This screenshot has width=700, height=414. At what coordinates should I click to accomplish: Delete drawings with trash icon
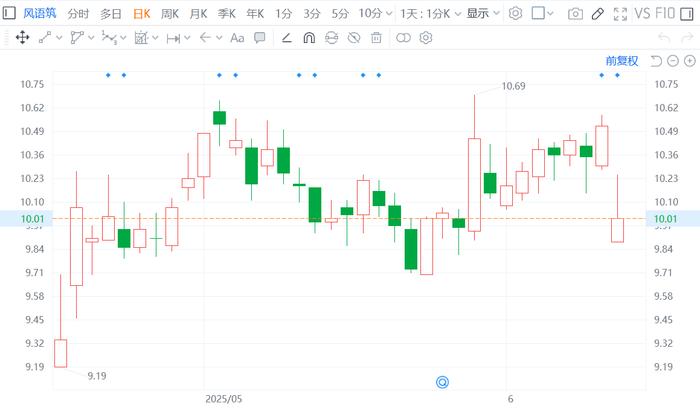point(376,38)
